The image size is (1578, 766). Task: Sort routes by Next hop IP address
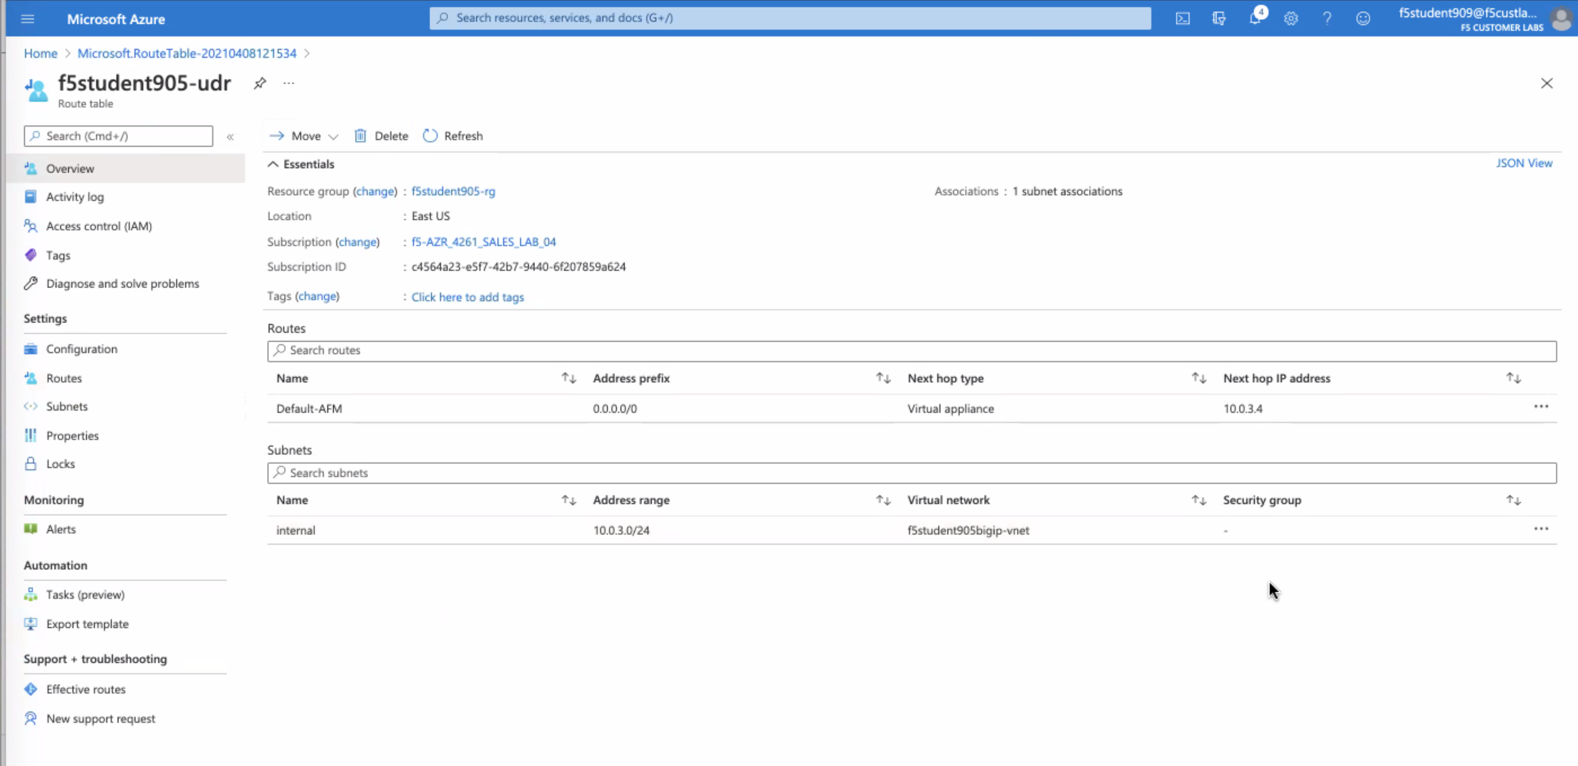(1514, 378)
